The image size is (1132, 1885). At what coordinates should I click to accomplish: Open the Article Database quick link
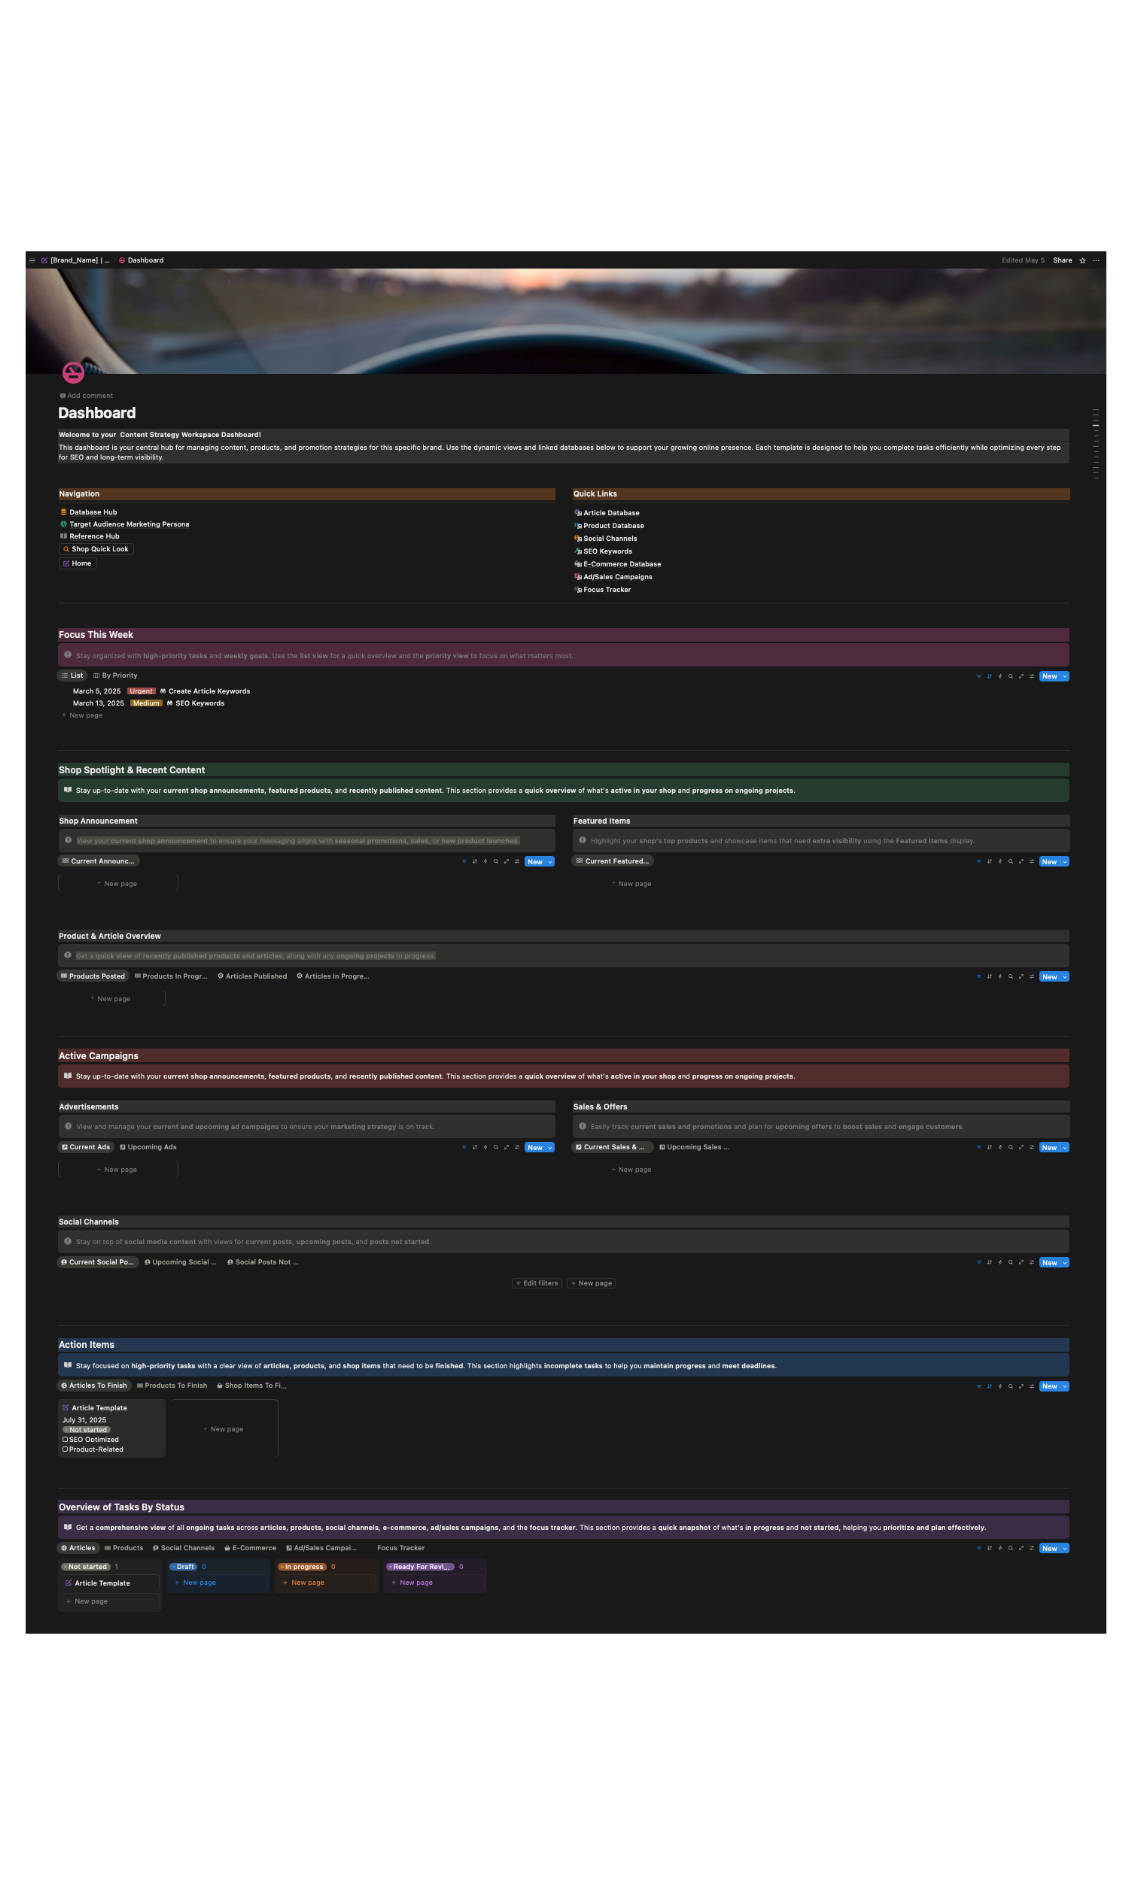[x=611, y=513]
